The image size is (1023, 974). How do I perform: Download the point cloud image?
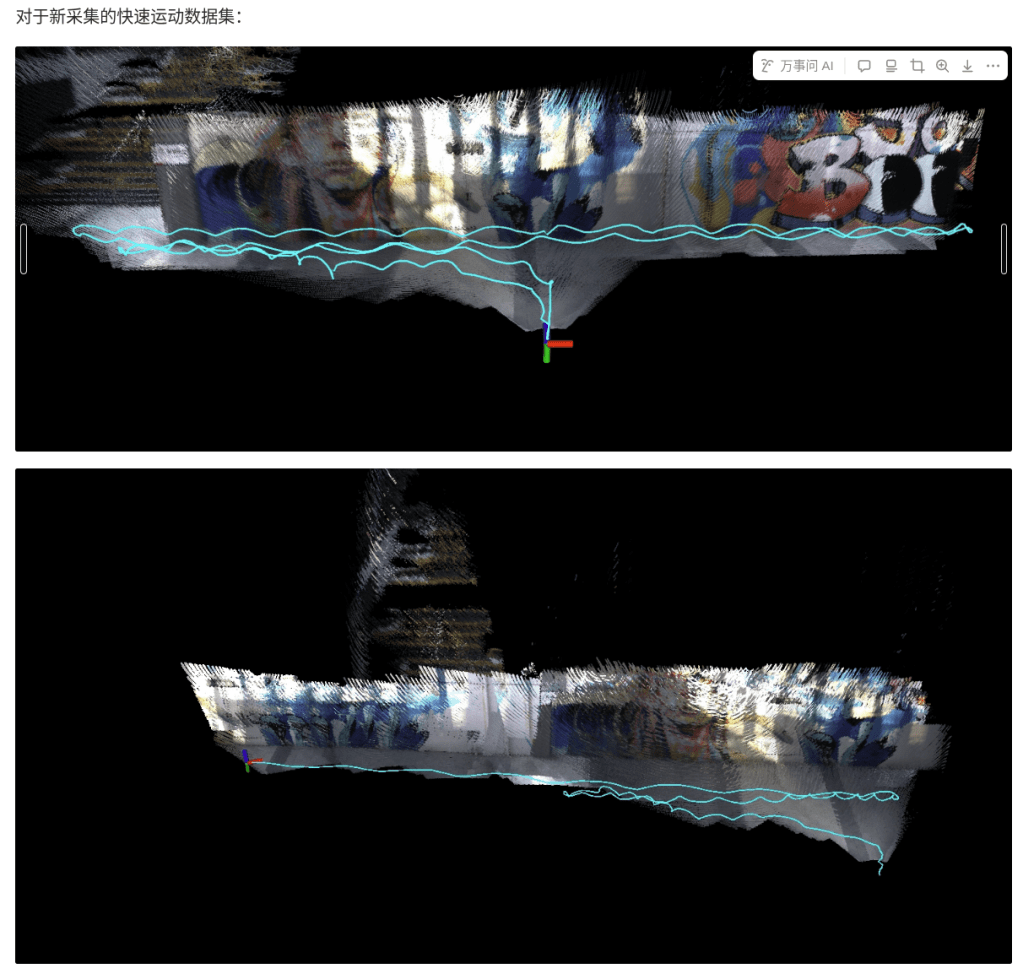967,66
